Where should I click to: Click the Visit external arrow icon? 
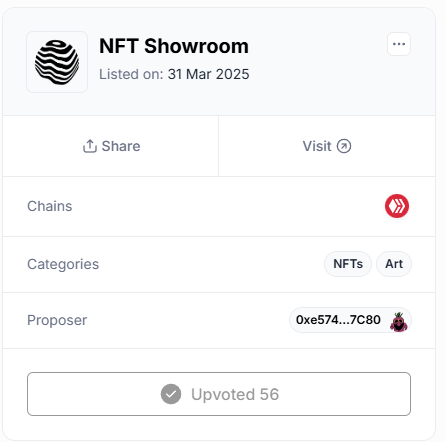[x=344, y=146]
